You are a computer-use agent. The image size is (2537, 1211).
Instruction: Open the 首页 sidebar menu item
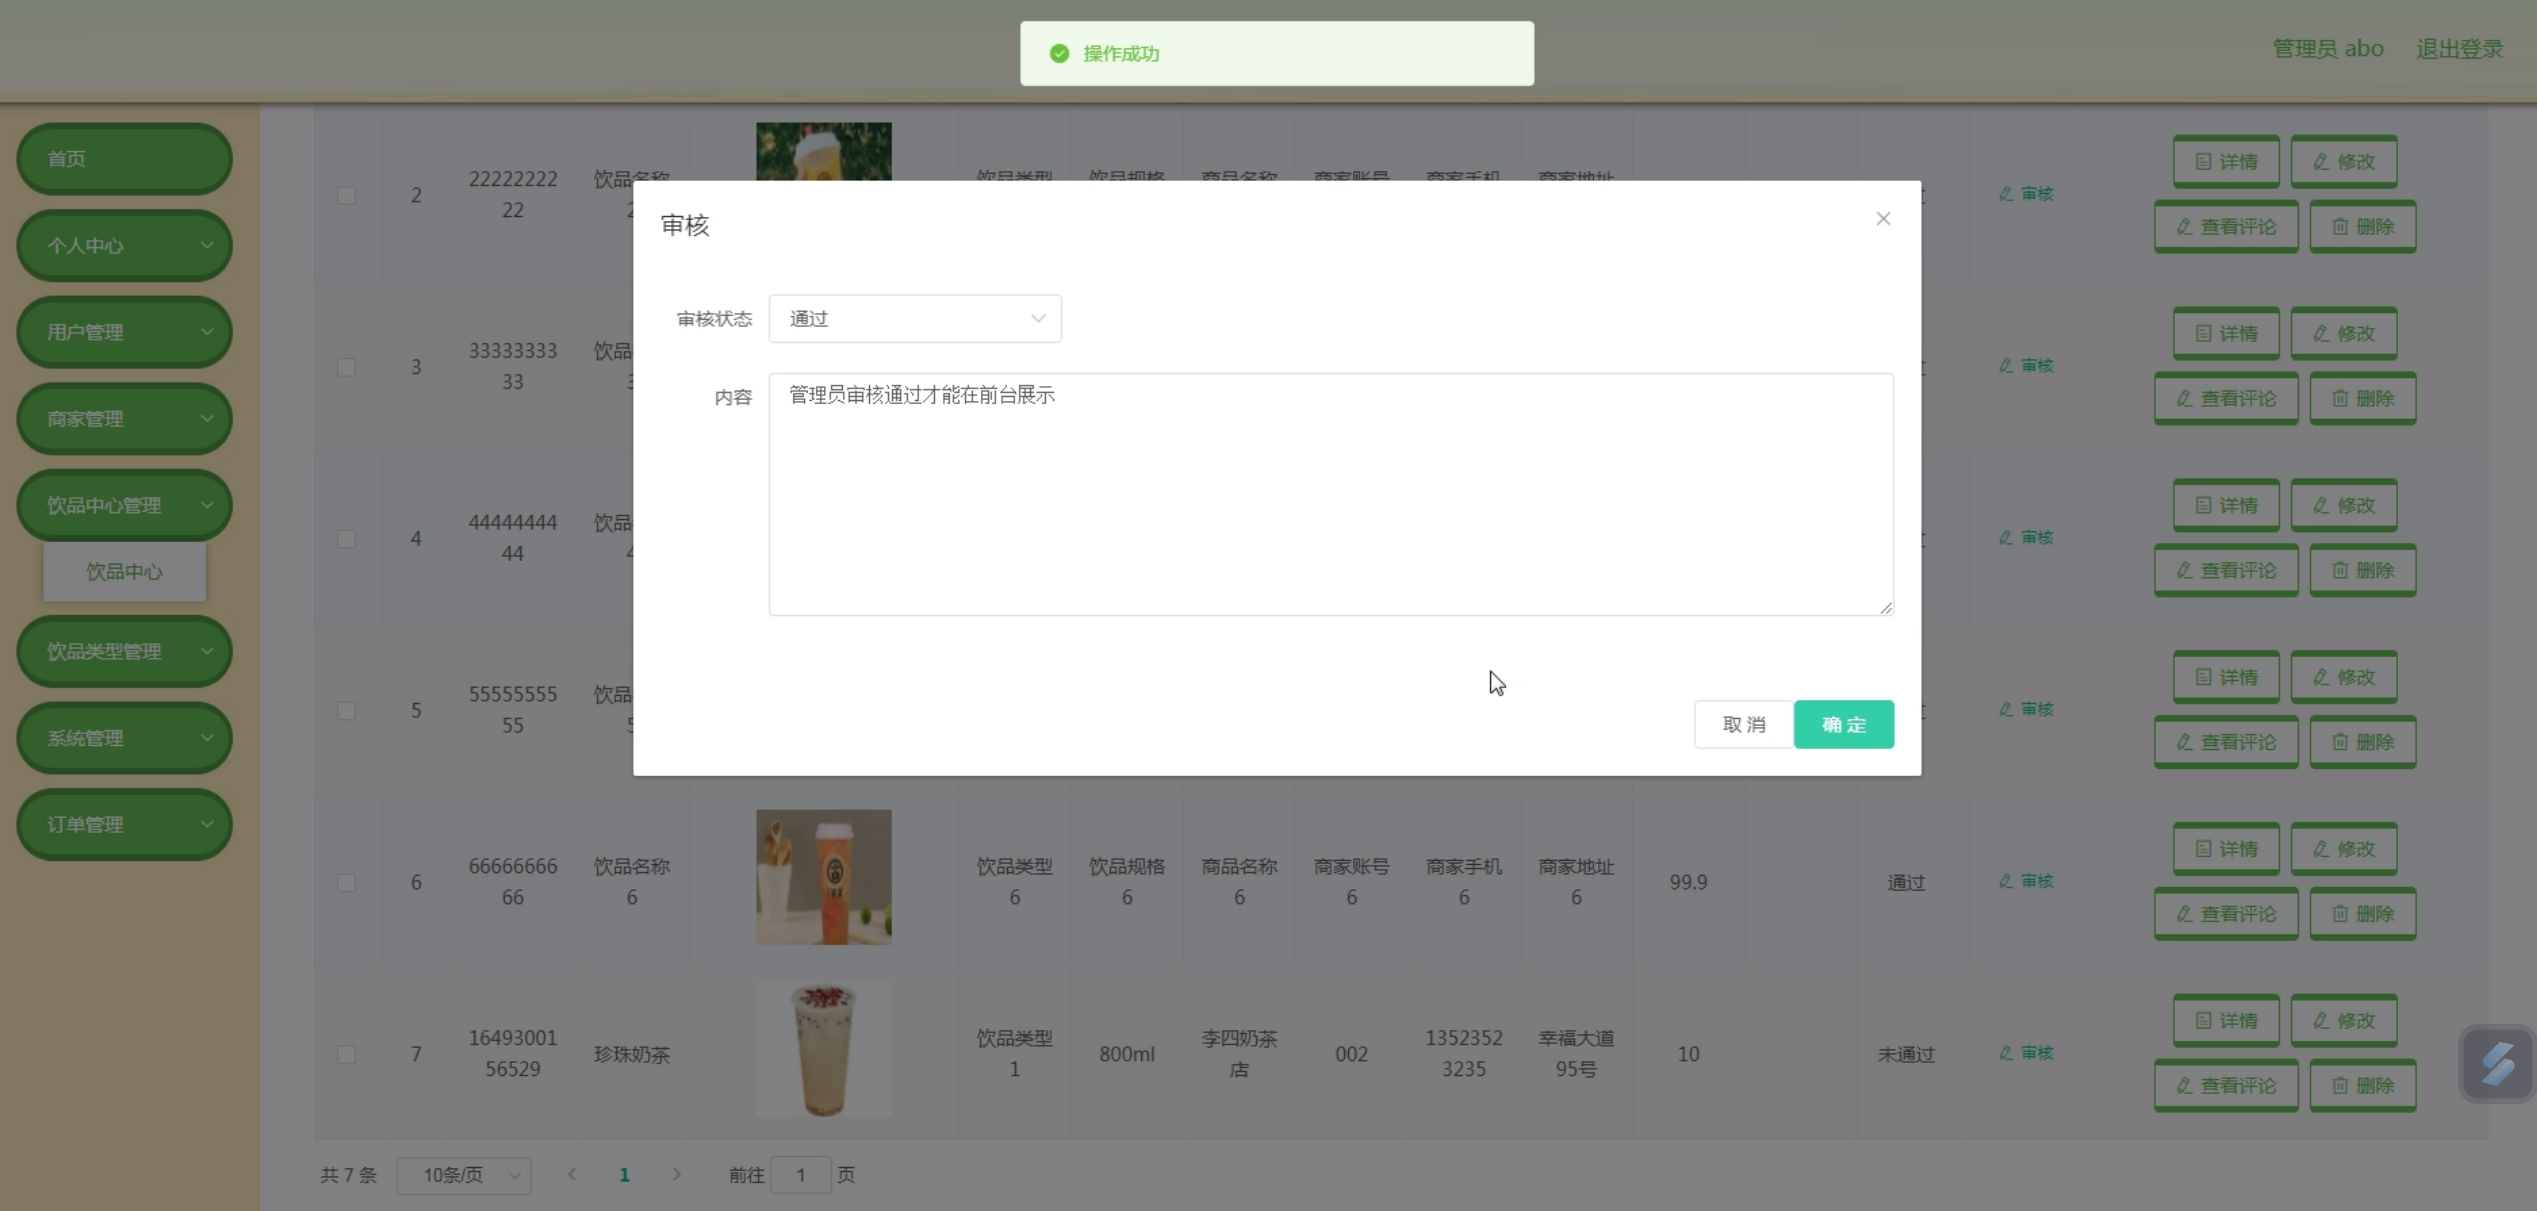(124, 159)
